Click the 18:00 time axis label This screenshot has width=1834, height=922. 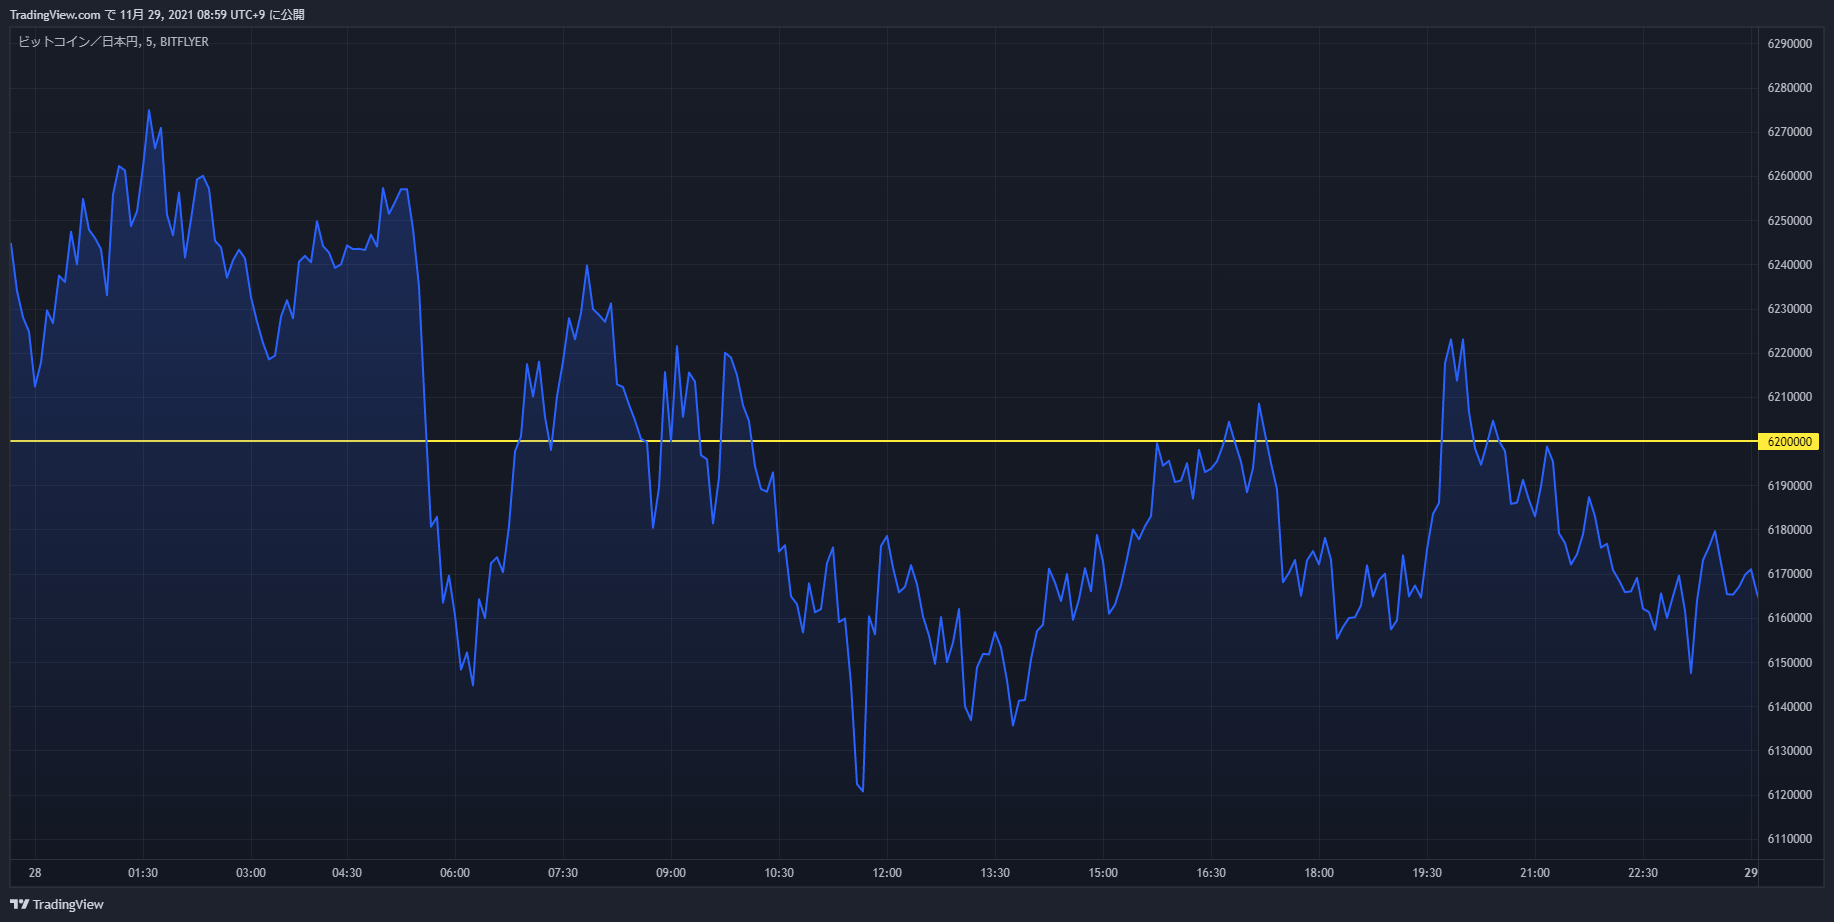coord(1319,873)
